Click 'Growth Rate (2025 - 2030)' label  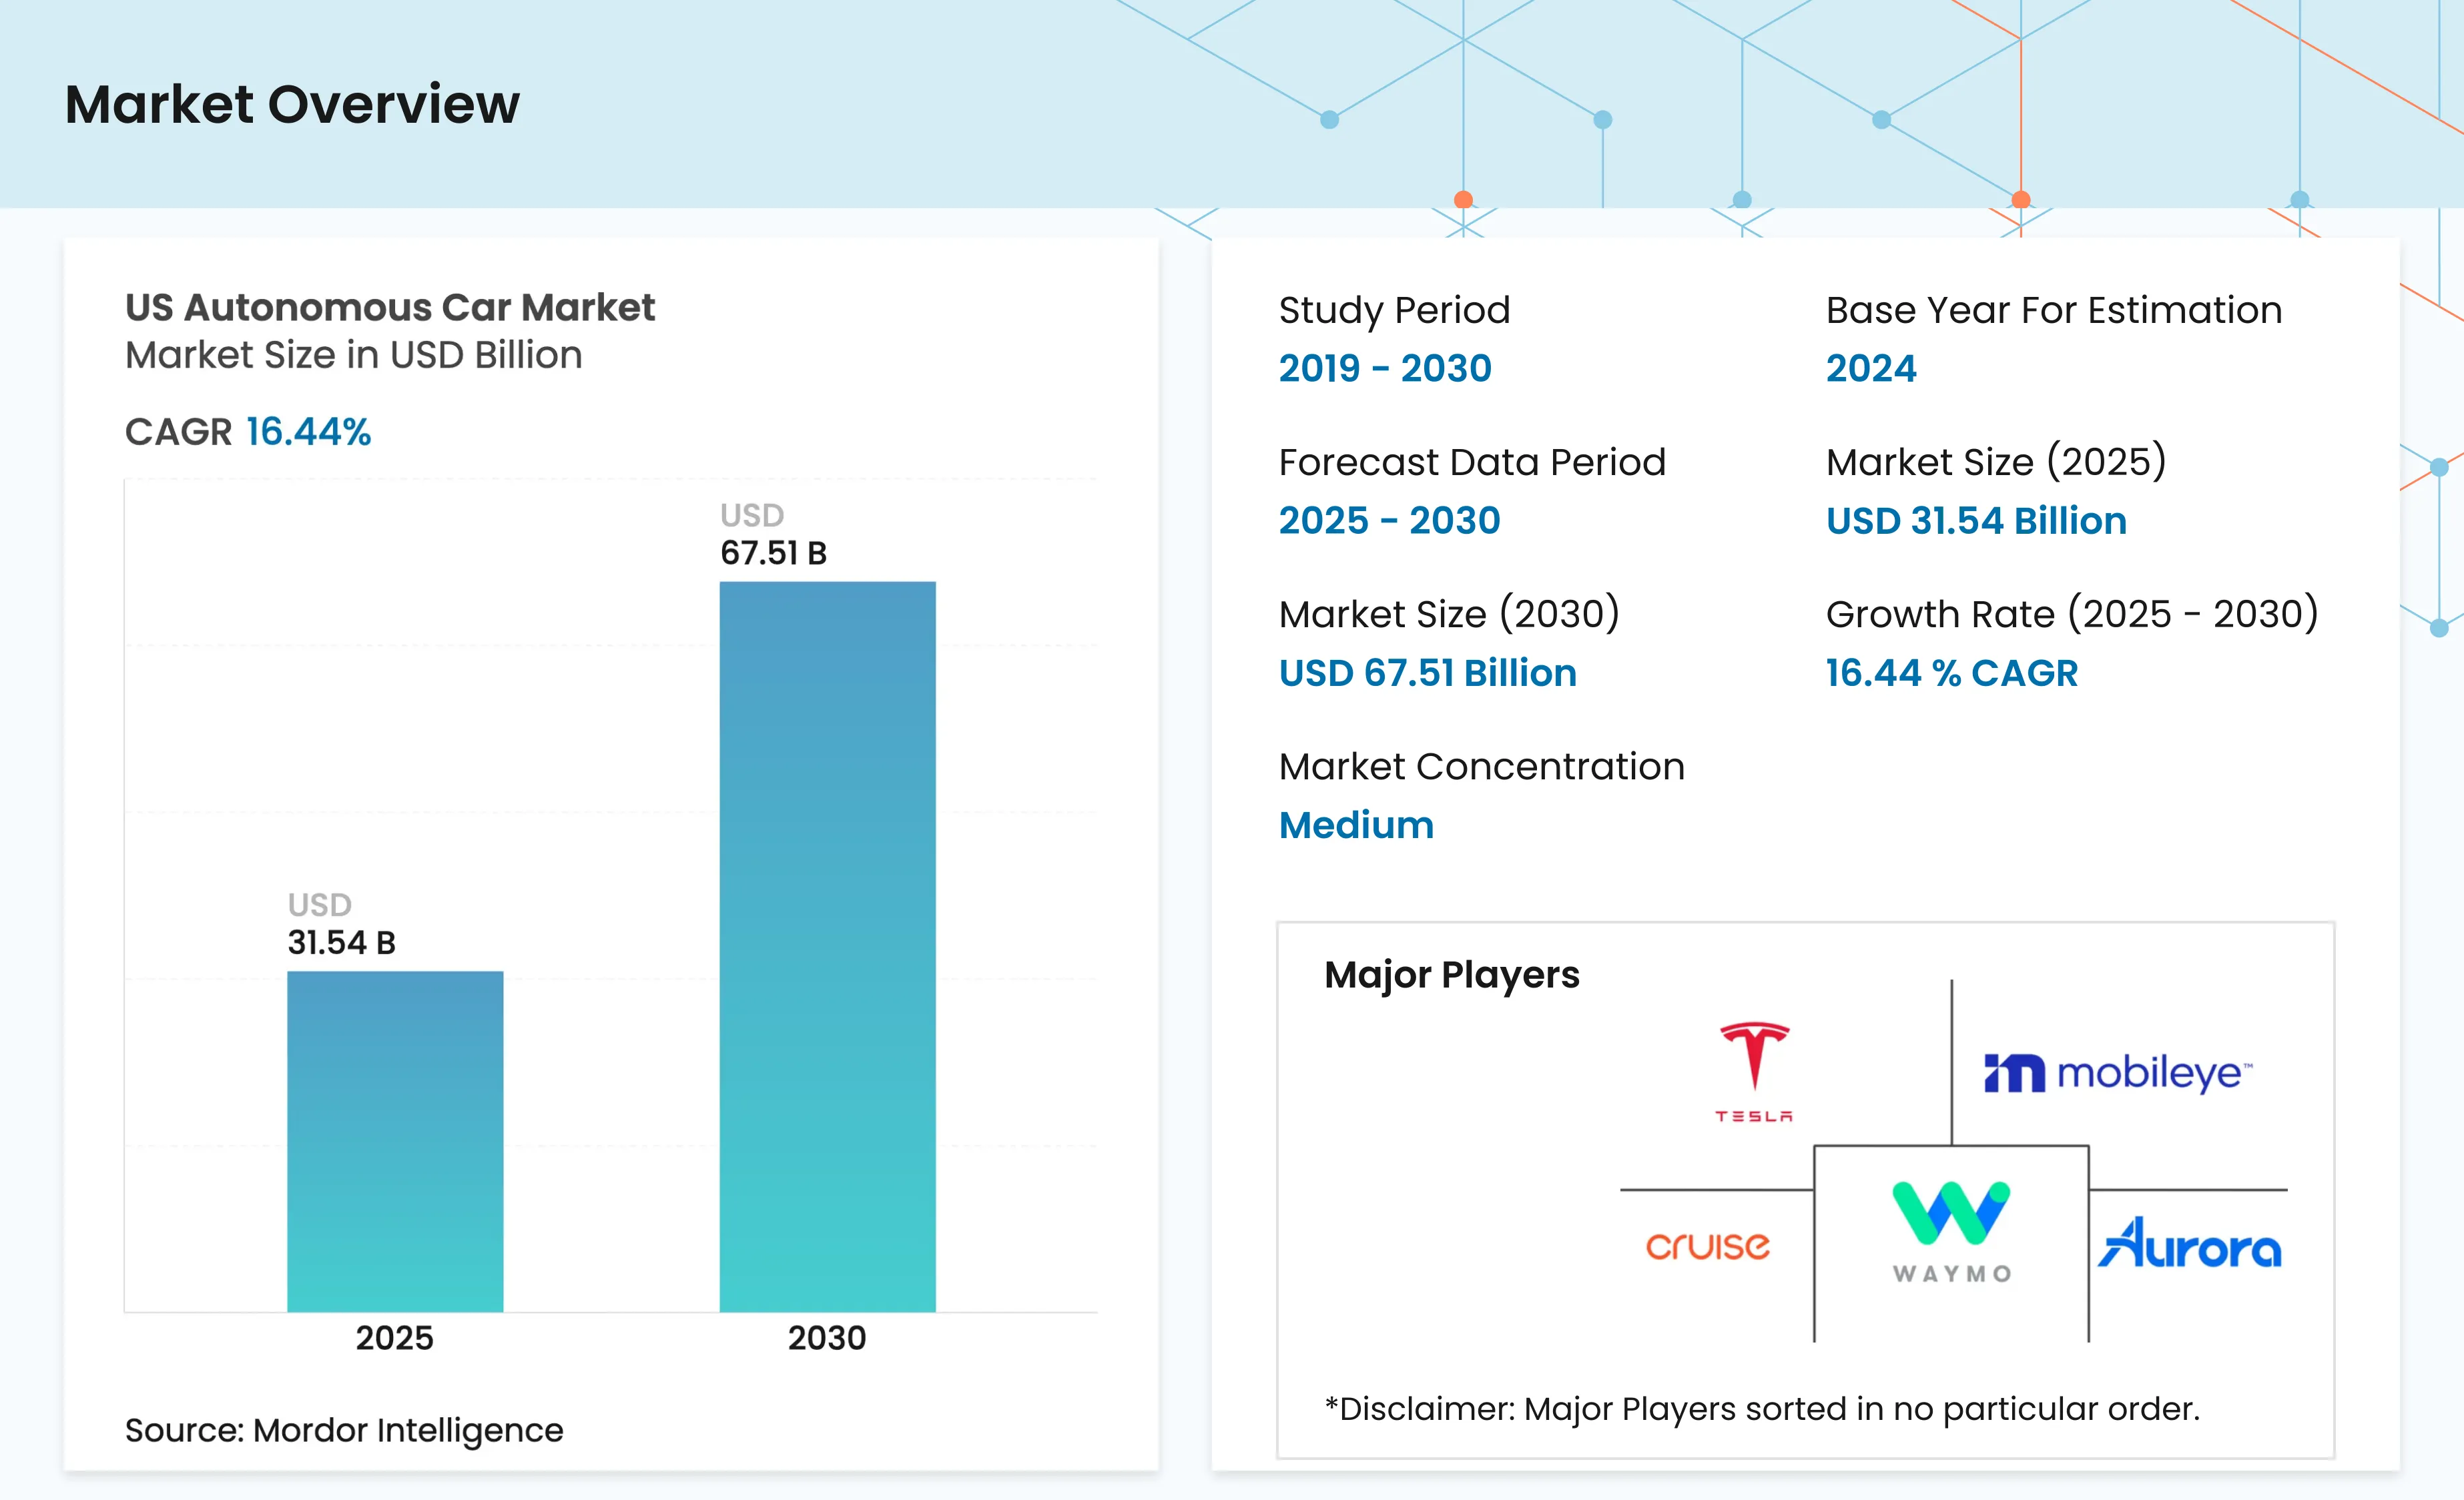coord(2072,614)
